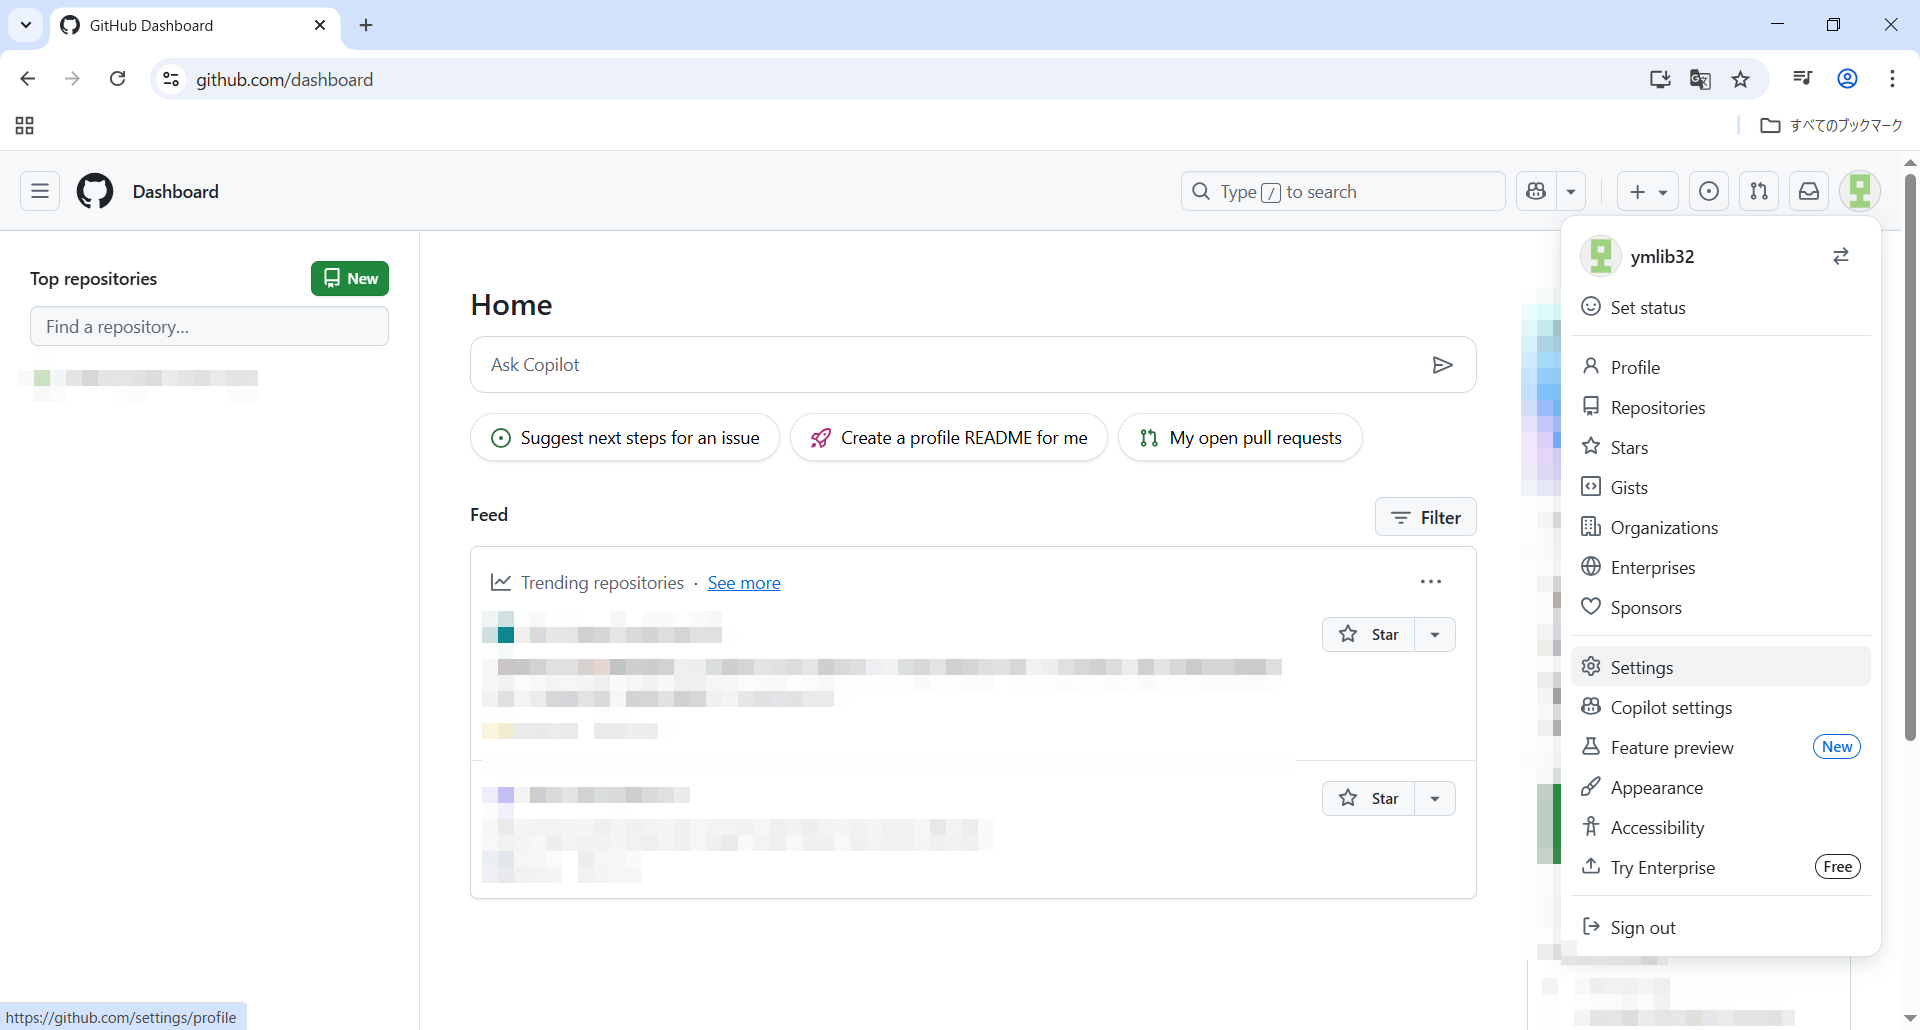Viewport: 1920px width, 1030px height.
Task: Open the Copilot chat icon
Action: pyautogui.click(x=1537, y=191)
